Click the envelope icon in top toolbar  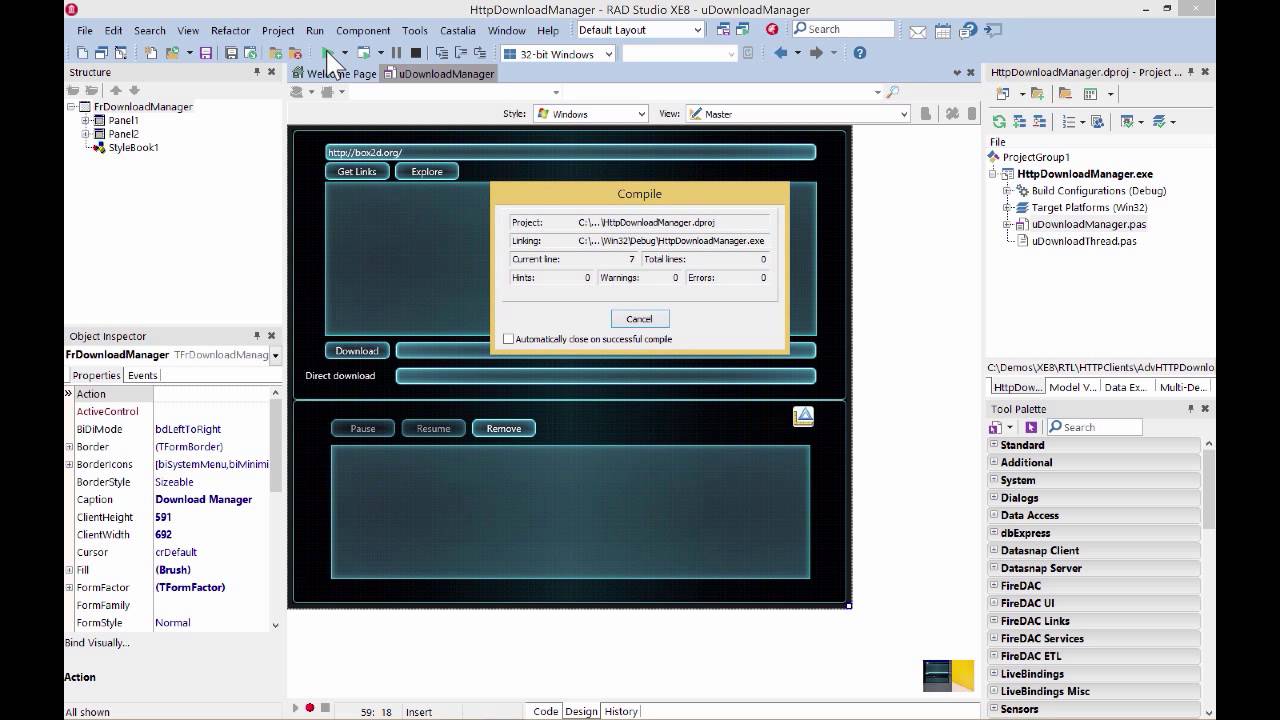(917, 30)
